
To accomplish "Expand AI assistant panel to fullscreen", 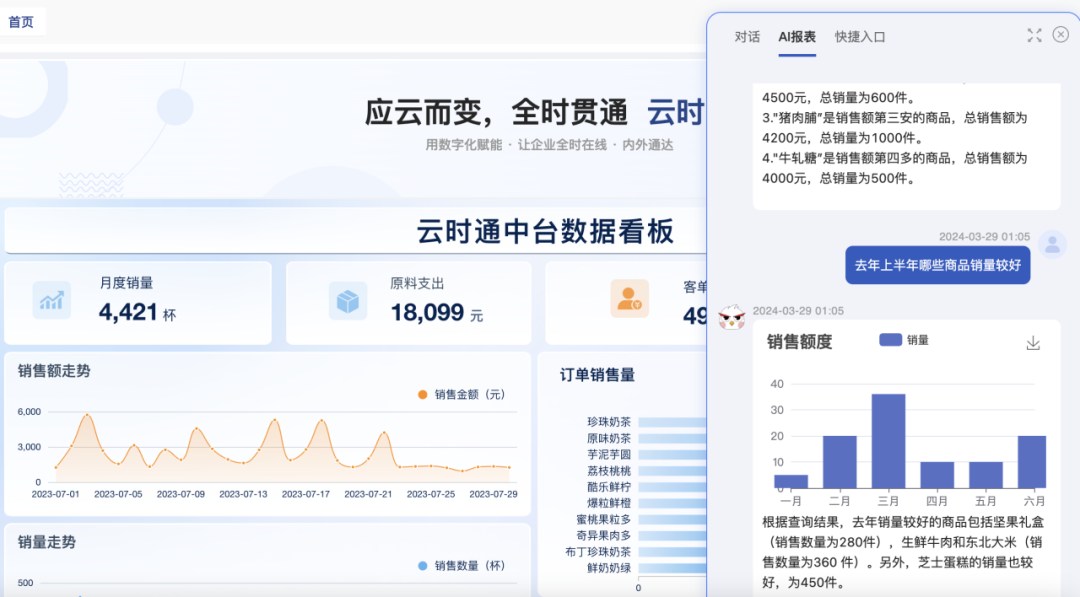I will [x=1034, y=35].
